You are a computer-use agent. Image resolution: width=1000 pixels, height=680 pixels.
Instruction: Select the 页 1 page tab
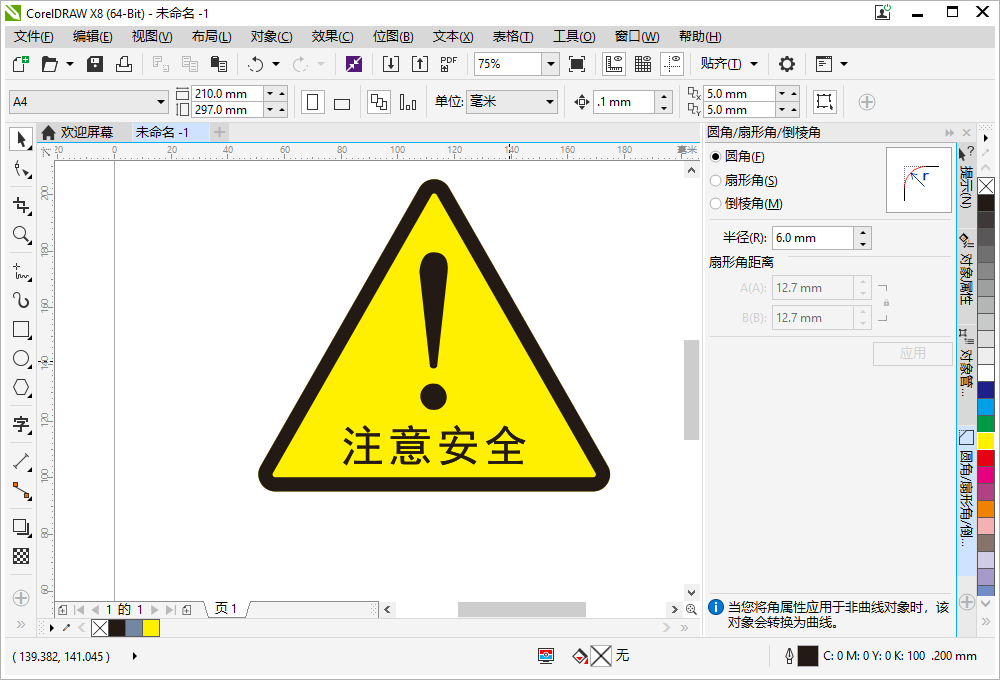226,609
